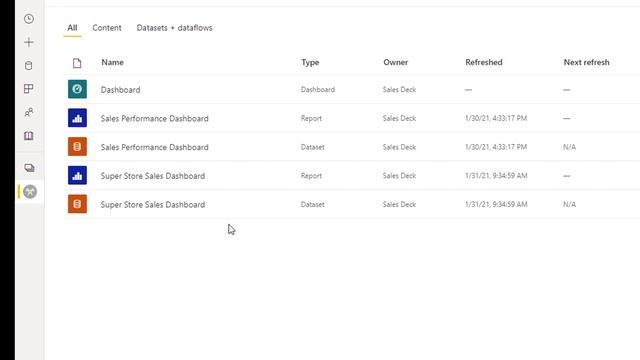Open Sales Performance Dashboard dataset name

(155, 147)
